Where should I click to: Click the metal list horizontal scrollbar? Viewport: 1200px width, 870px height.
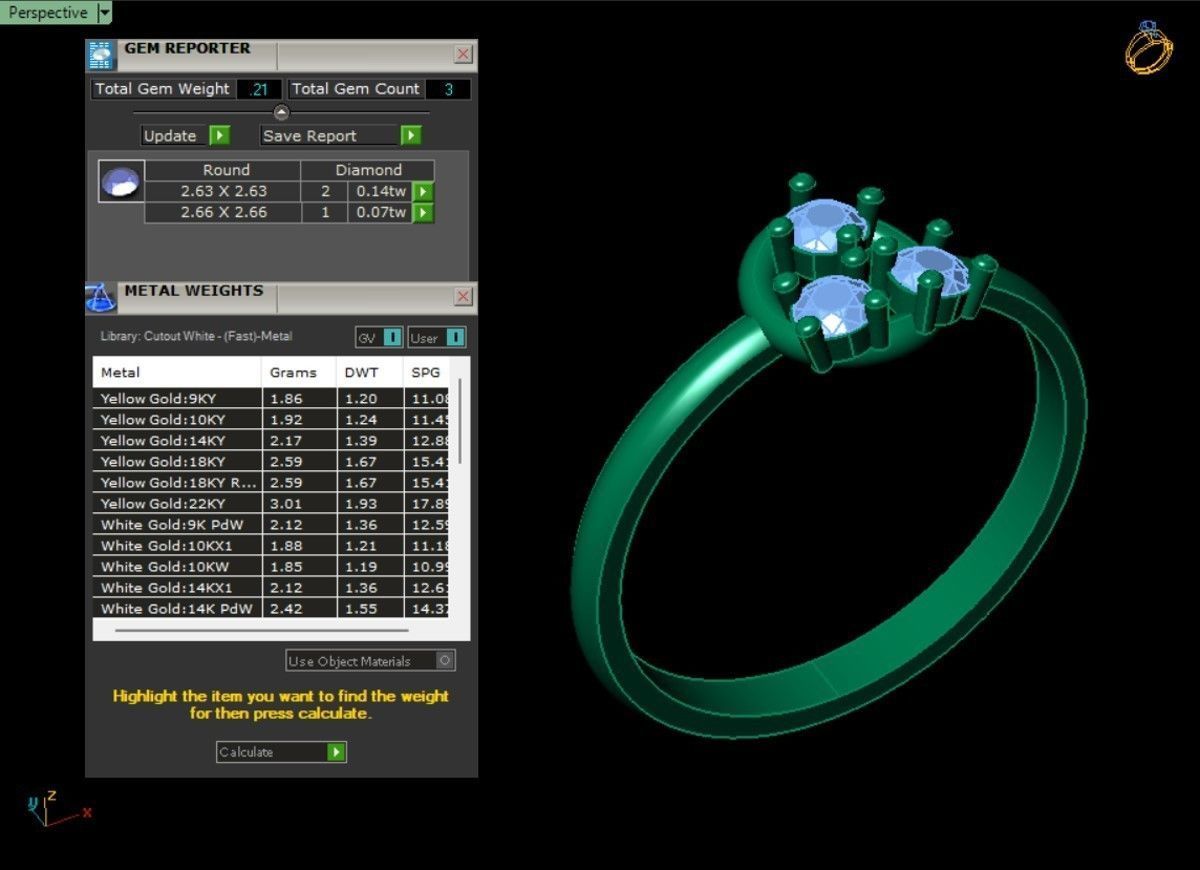tap(262, 630)
